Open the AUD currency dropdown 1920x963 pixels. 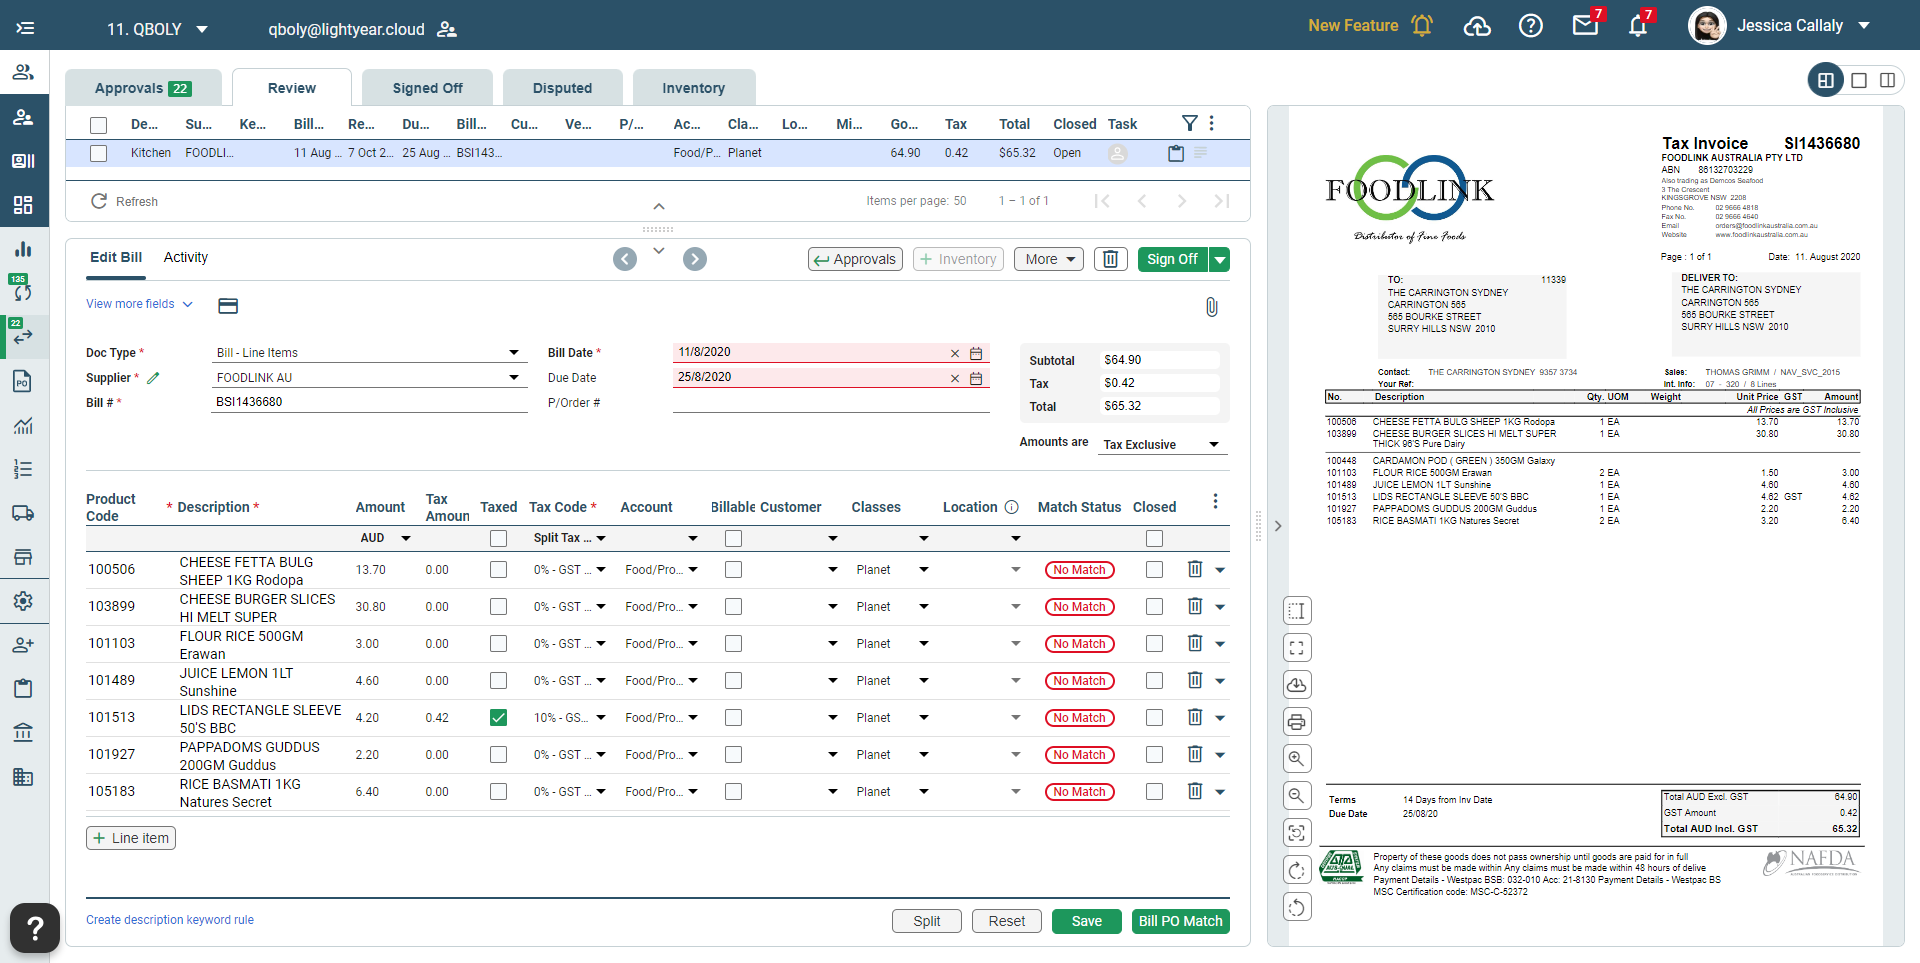click(x=385, y=538)
